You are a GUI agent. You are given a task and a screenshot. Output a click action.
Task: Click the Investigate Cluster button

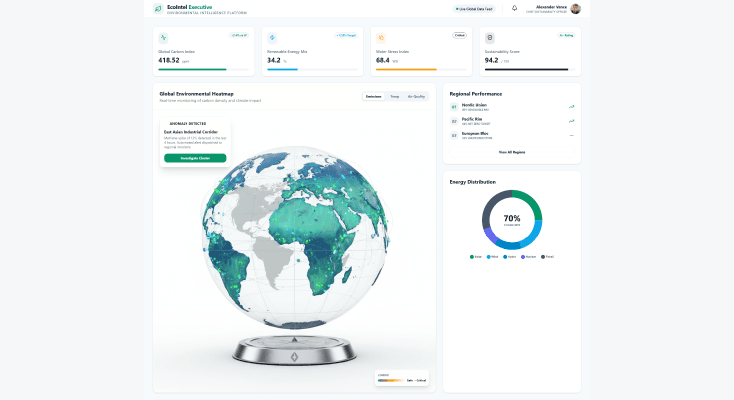pos(195,158)
